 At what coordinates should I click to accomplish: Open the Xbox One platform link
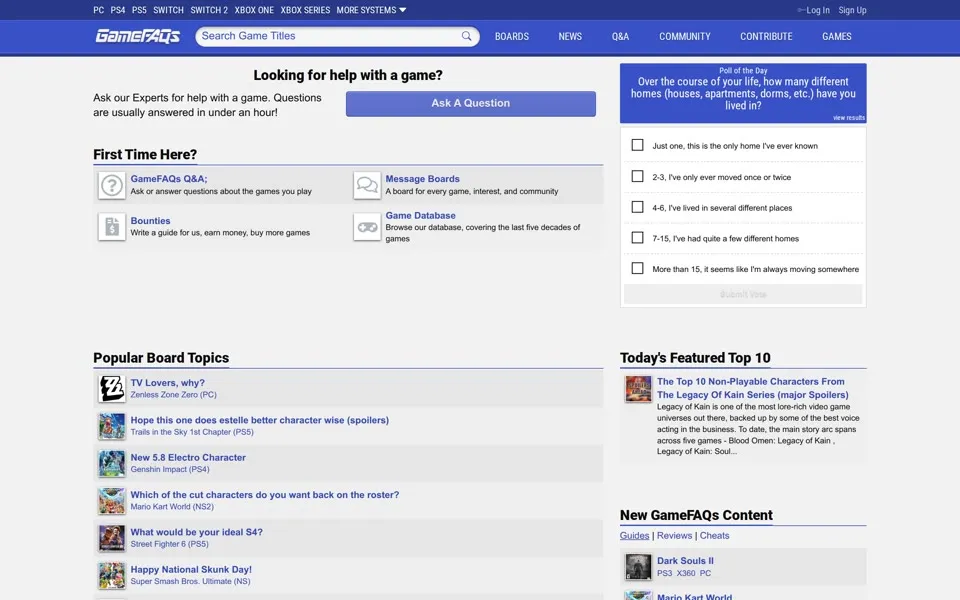click(254, 10)
